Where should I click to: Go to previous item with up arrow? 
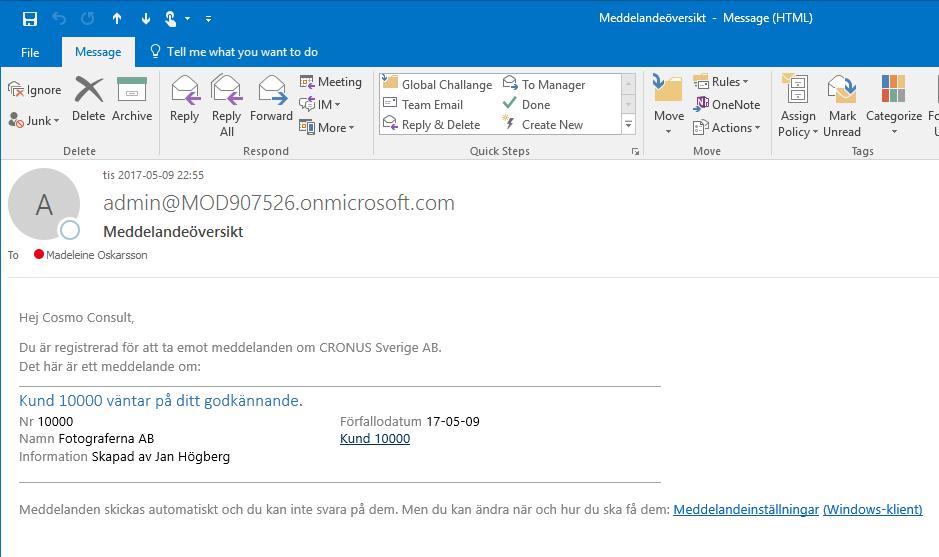click(117, 19)
